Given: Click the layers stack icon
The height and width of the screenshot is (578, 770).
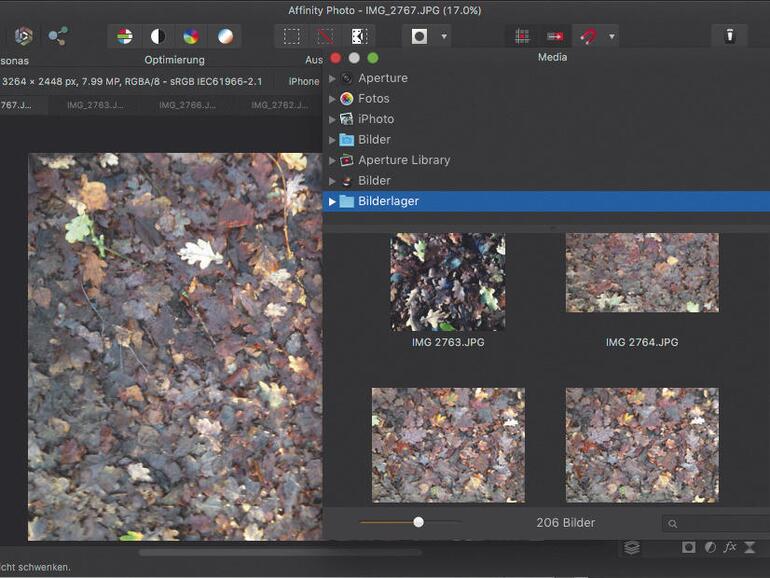Looking at the screenshot, I should (632, 547).
